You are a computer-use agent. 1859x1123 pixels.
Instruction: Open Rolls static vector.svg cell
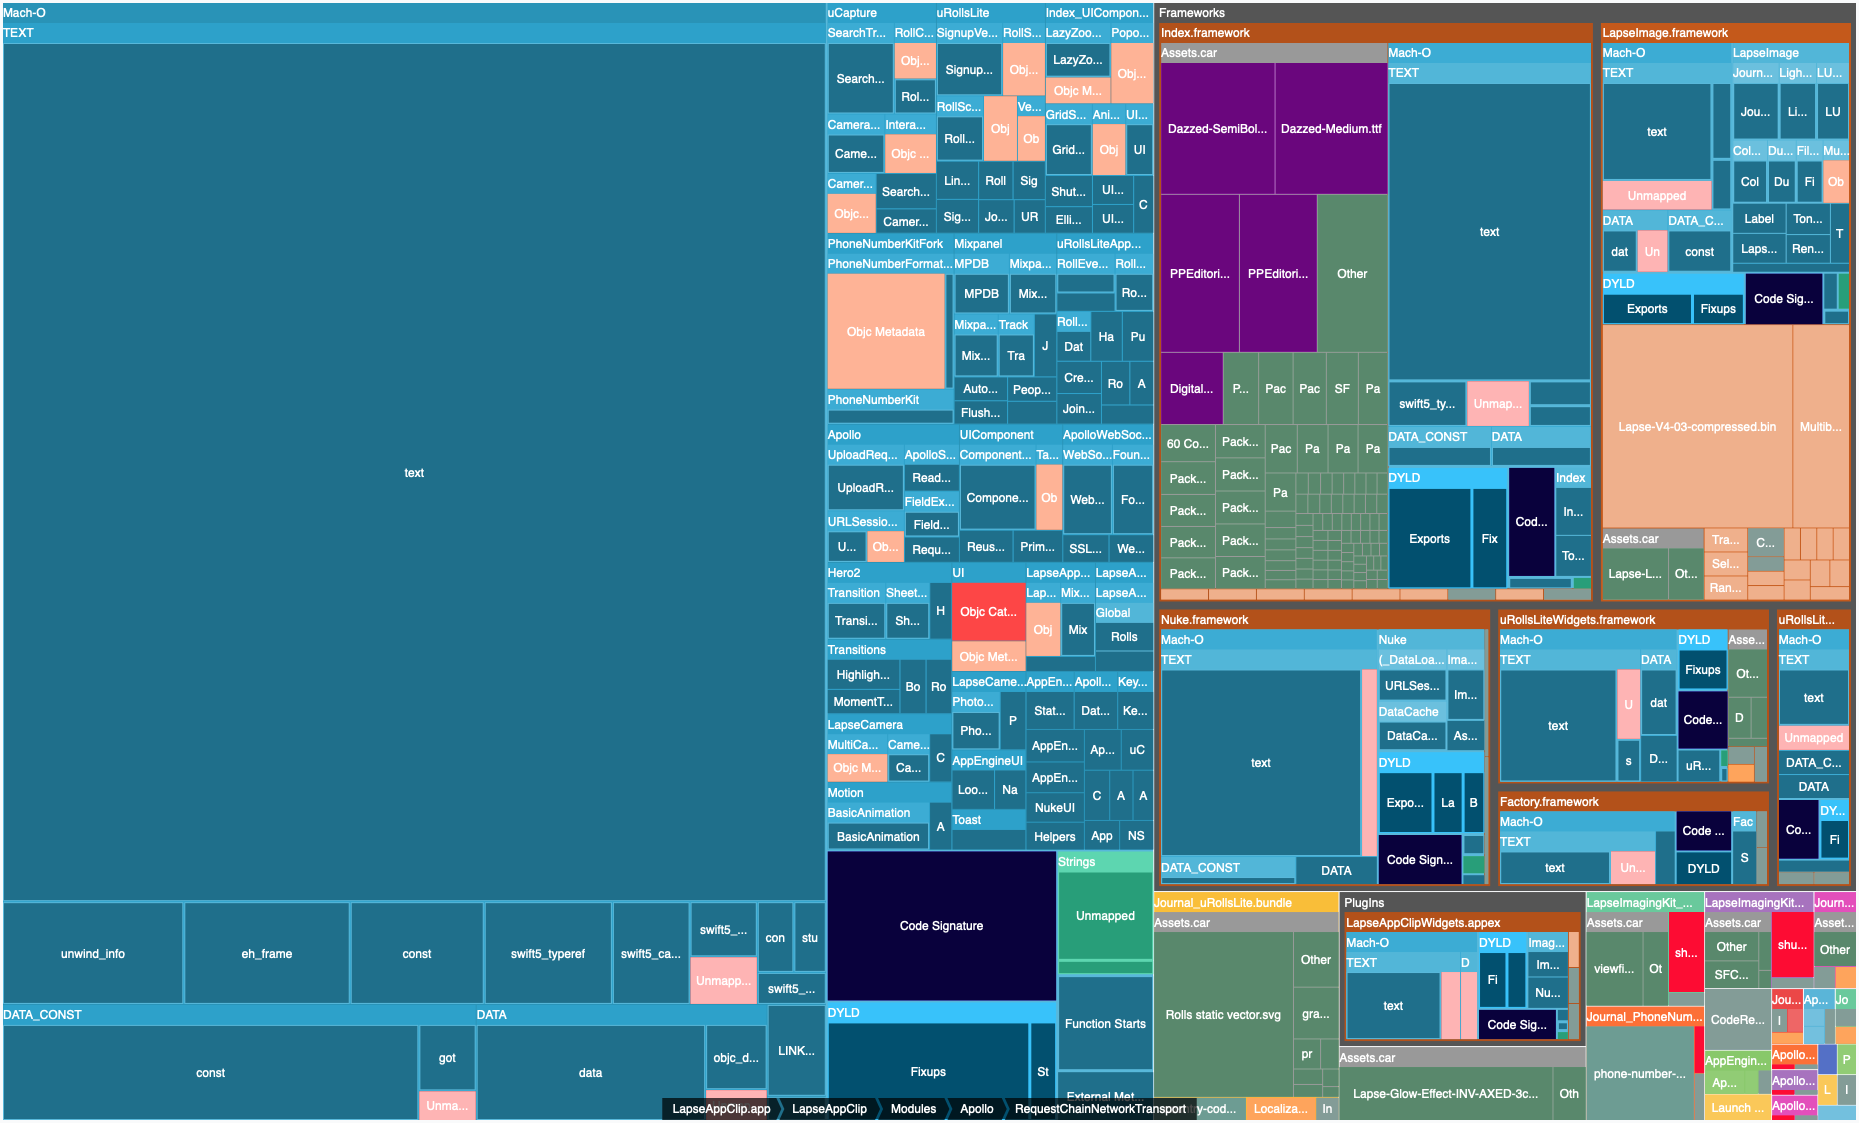1223,1014
